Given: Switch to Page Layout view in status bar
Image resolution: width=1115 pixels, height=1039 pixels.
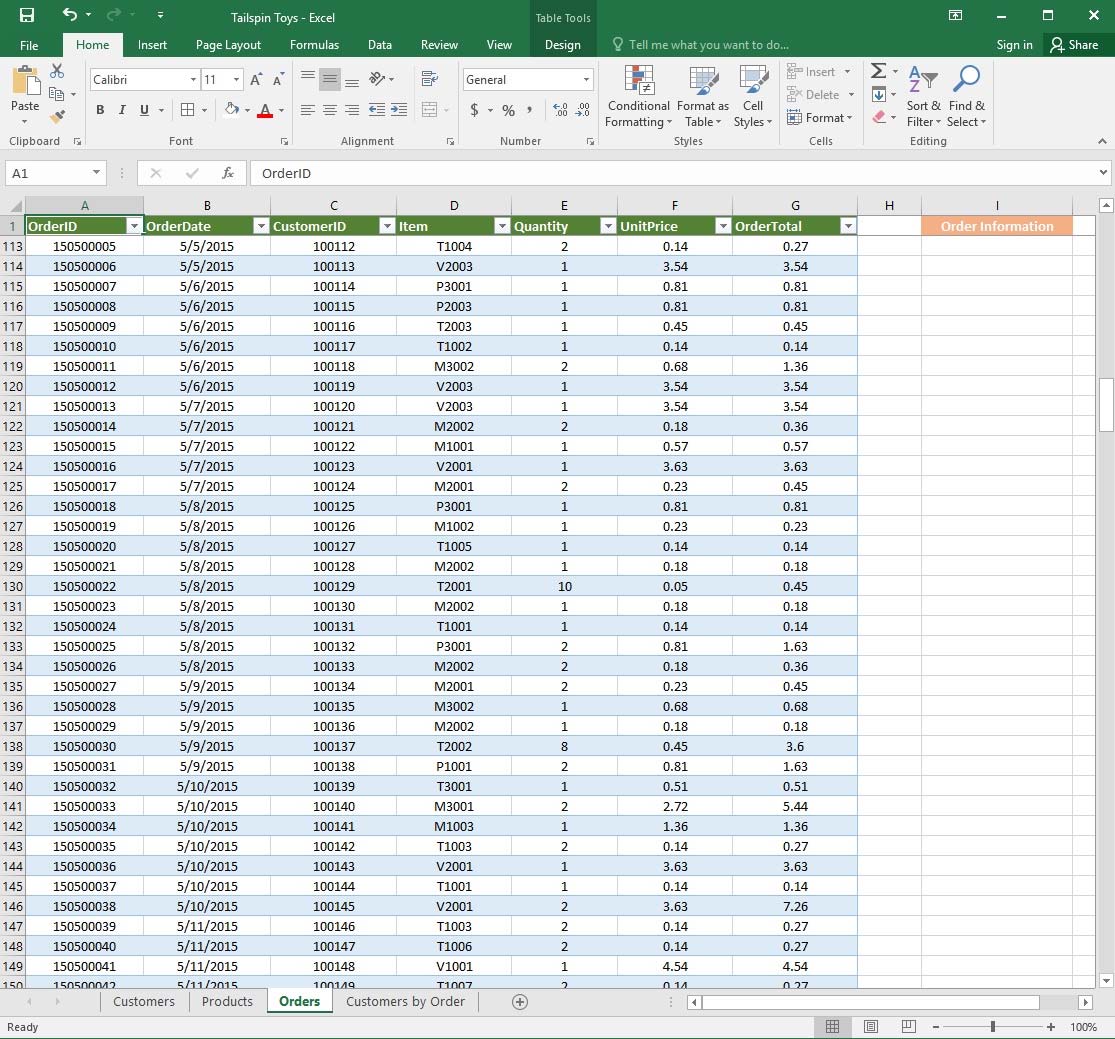Looking at the screenshot, I should tap(870, 1027).
